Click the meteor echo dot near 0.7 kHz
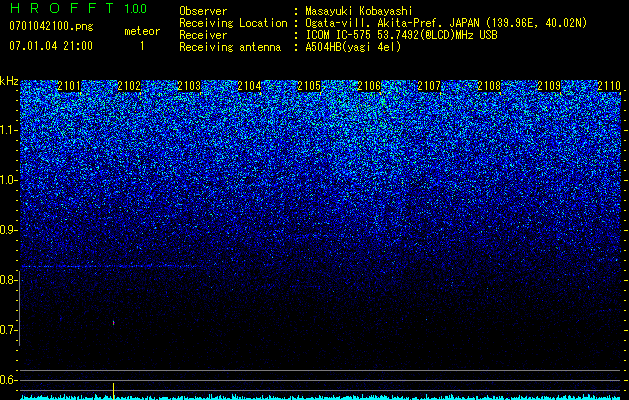Screen dimensions: 629x400 114,323
